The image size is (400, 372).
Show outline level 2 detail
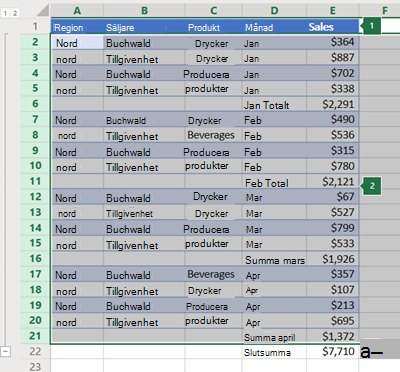pyautogui.click(x=15, y=13)
